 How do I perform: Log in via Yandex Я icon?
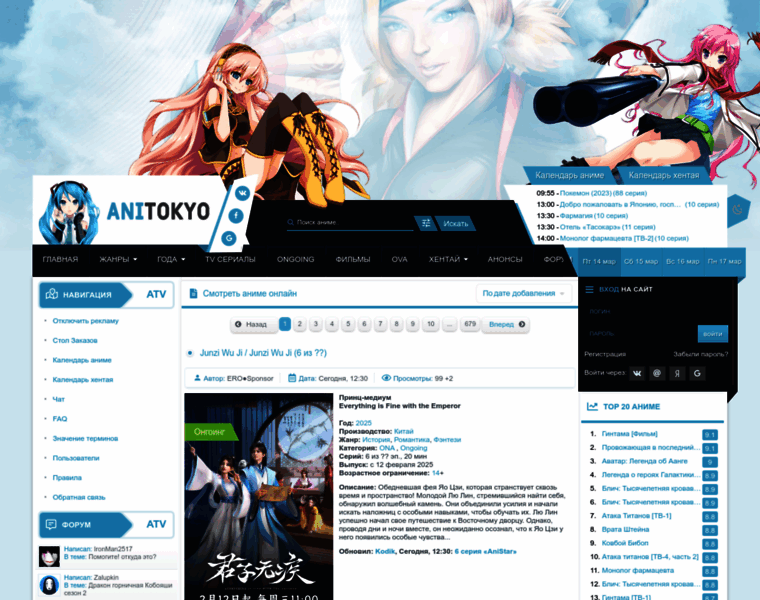[677, 373]
